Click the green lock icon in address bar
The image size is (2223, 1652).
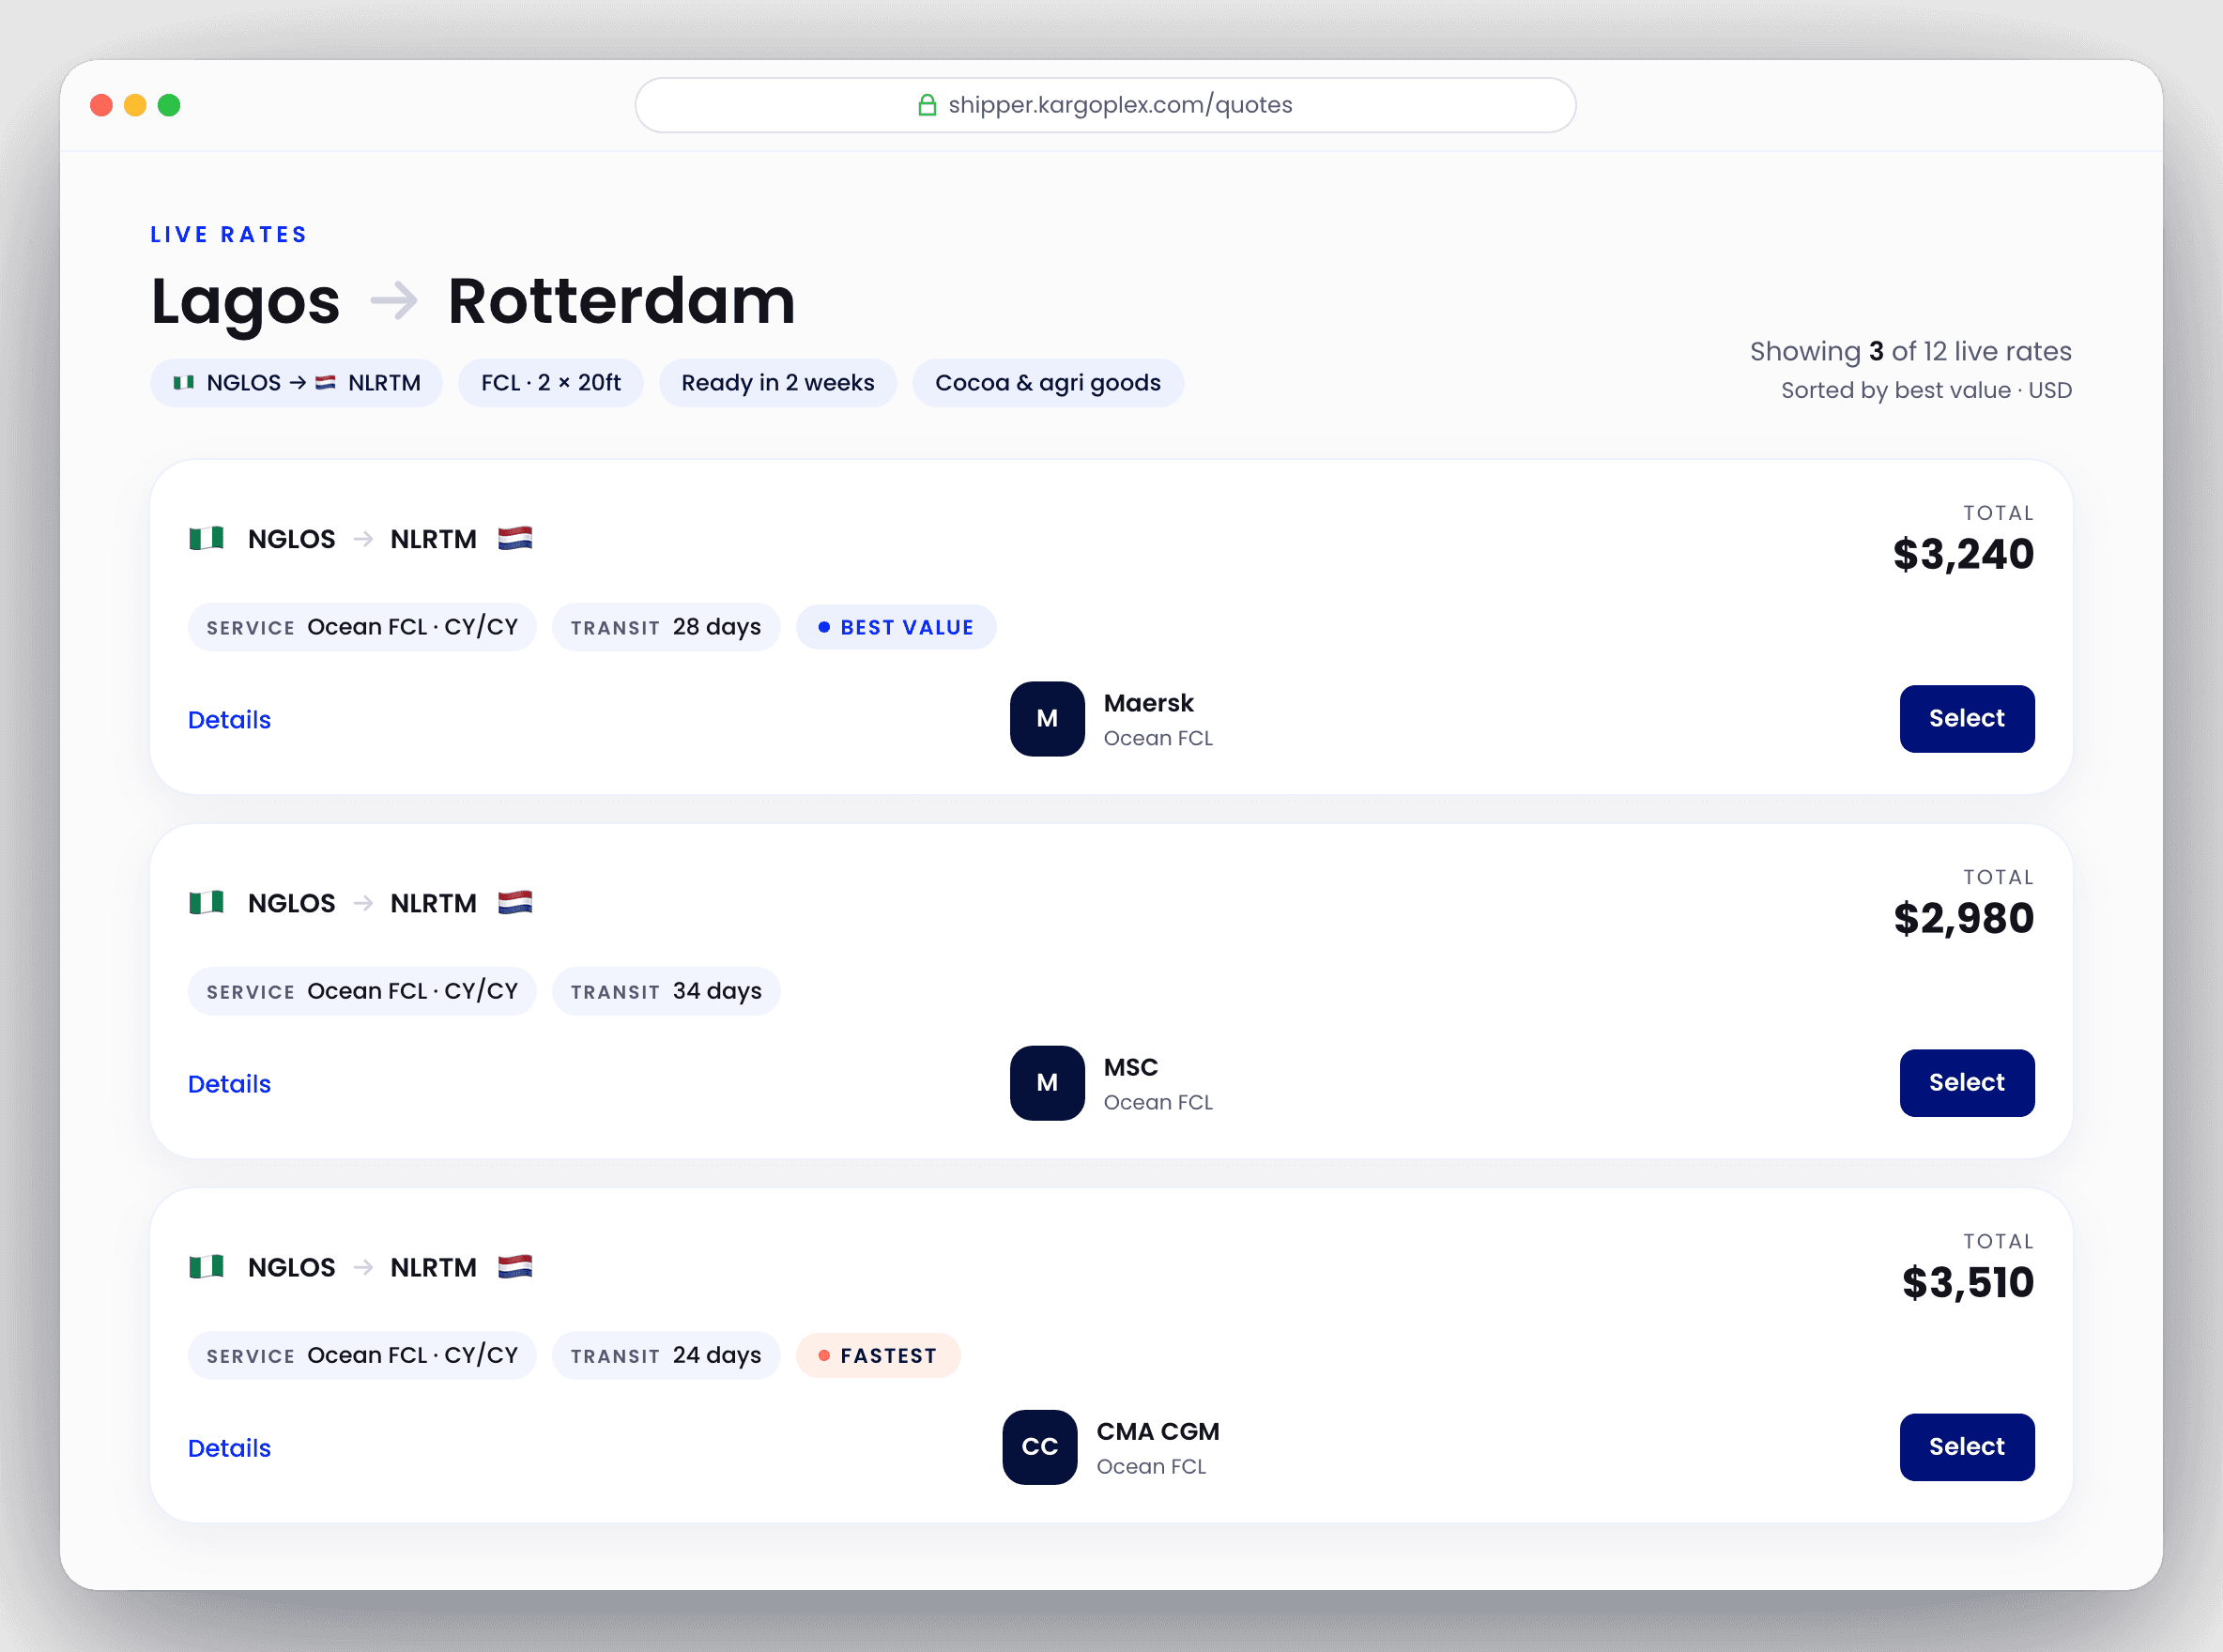click(x=927, y=105)
